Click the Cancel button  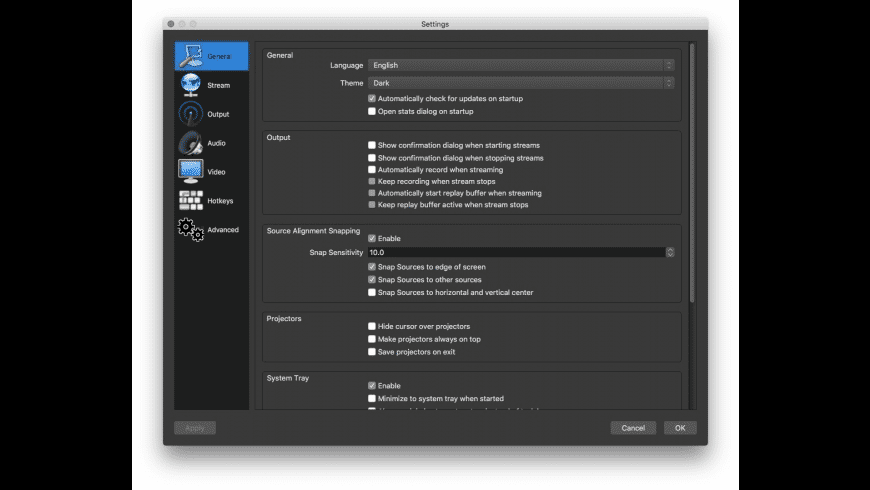(633, 428)
